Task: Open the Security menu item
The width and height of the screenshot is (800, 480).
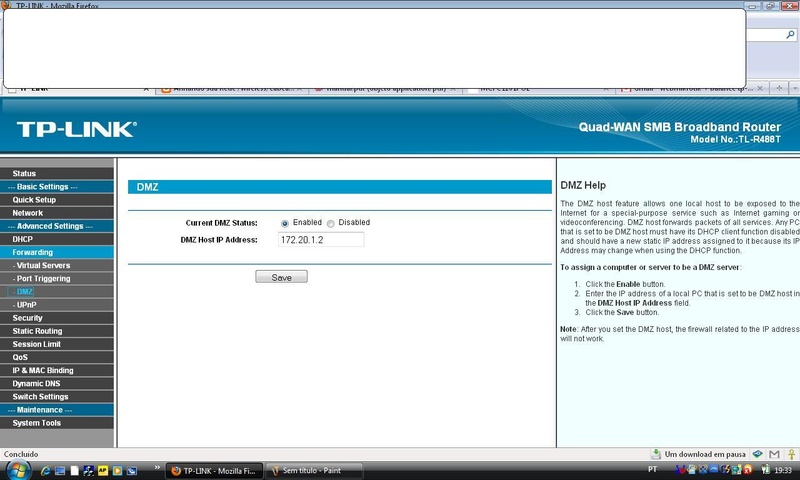Action: 57,318
